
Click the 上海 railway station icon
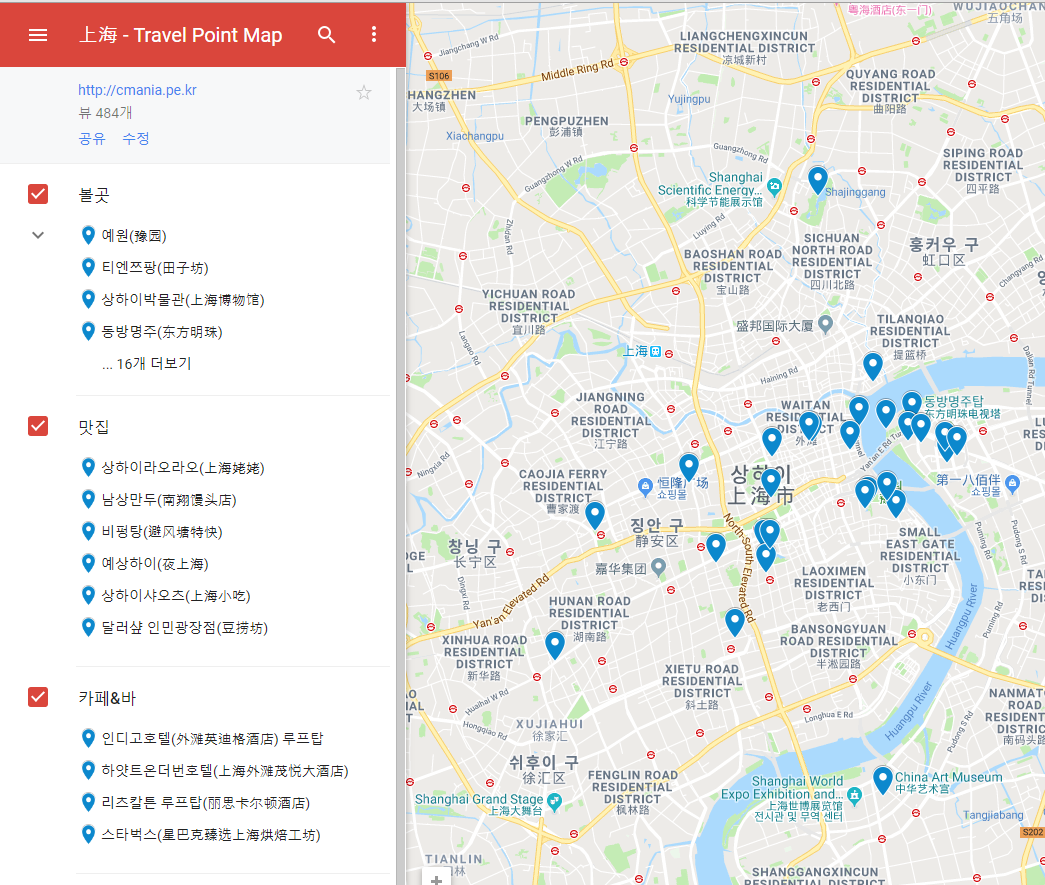tap(655, 351)
